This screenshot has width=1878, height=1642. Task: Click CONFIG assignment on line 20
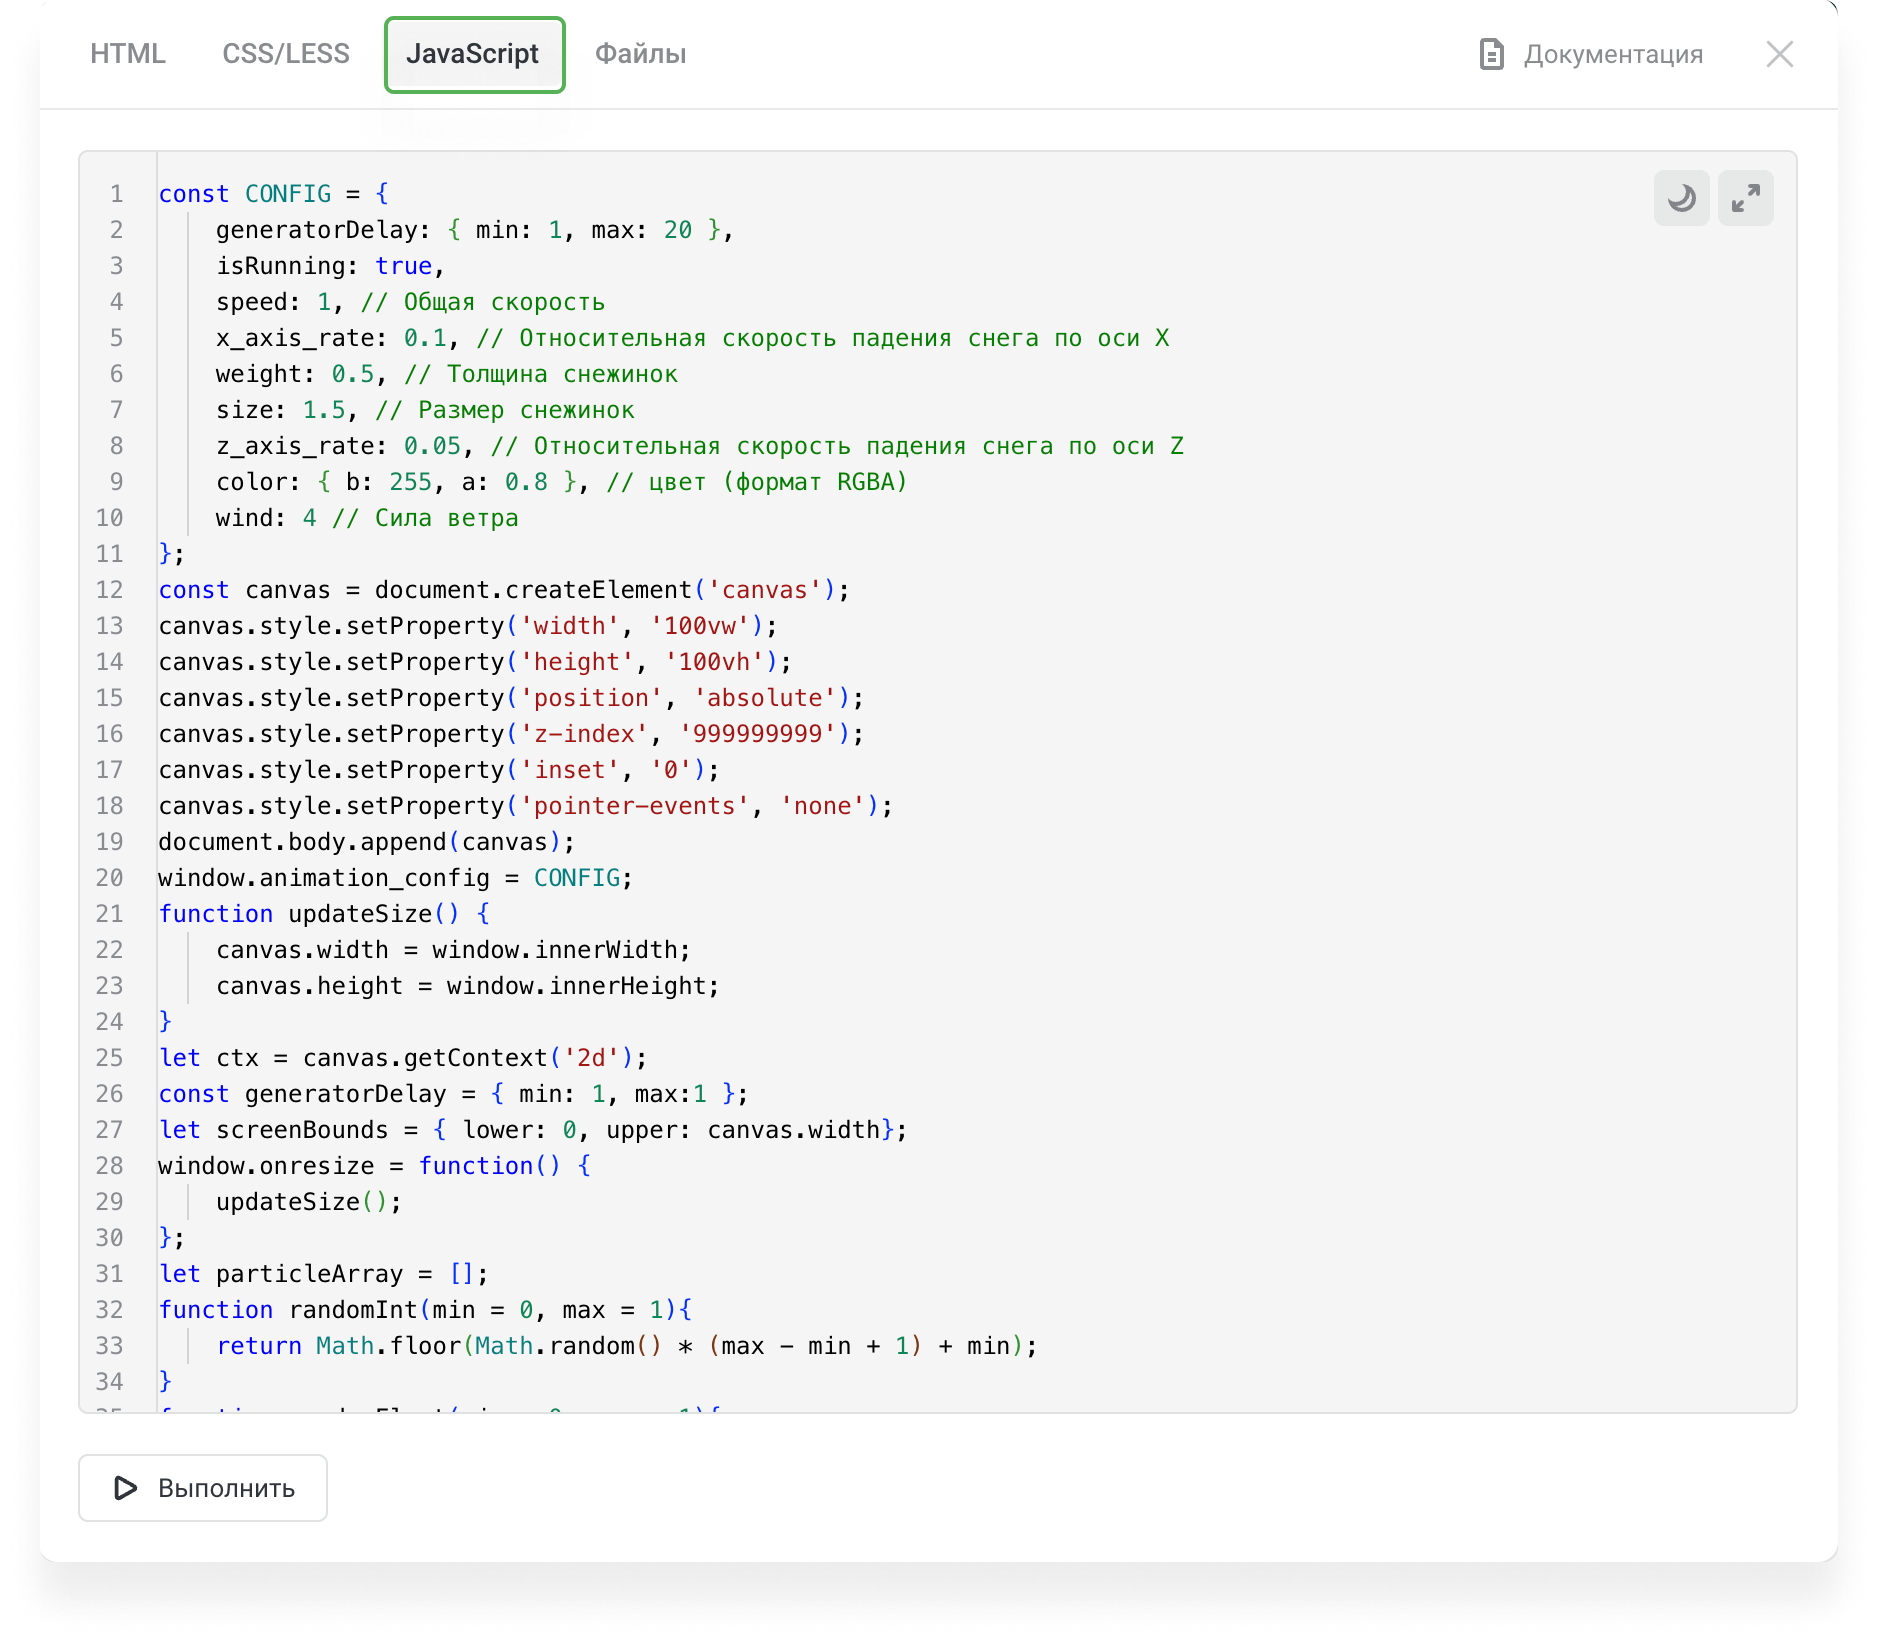(x=578, y=877)
